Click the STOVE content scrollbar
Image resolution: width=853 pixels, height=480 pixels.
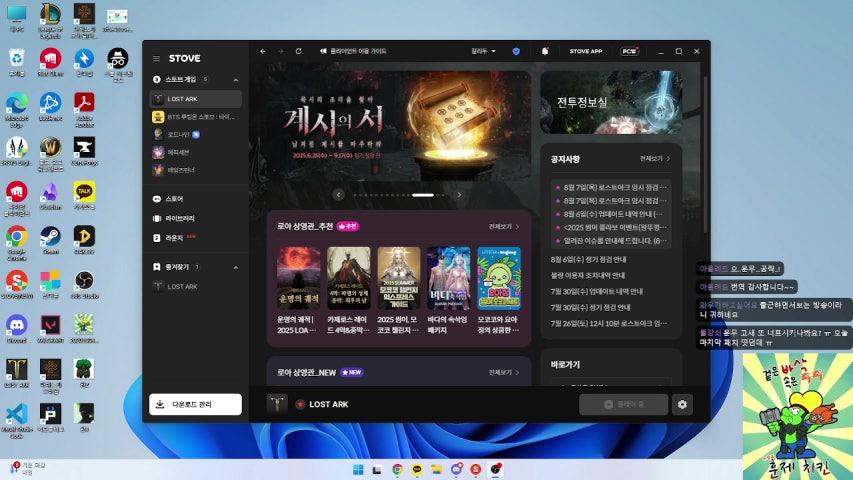point(706,155)
